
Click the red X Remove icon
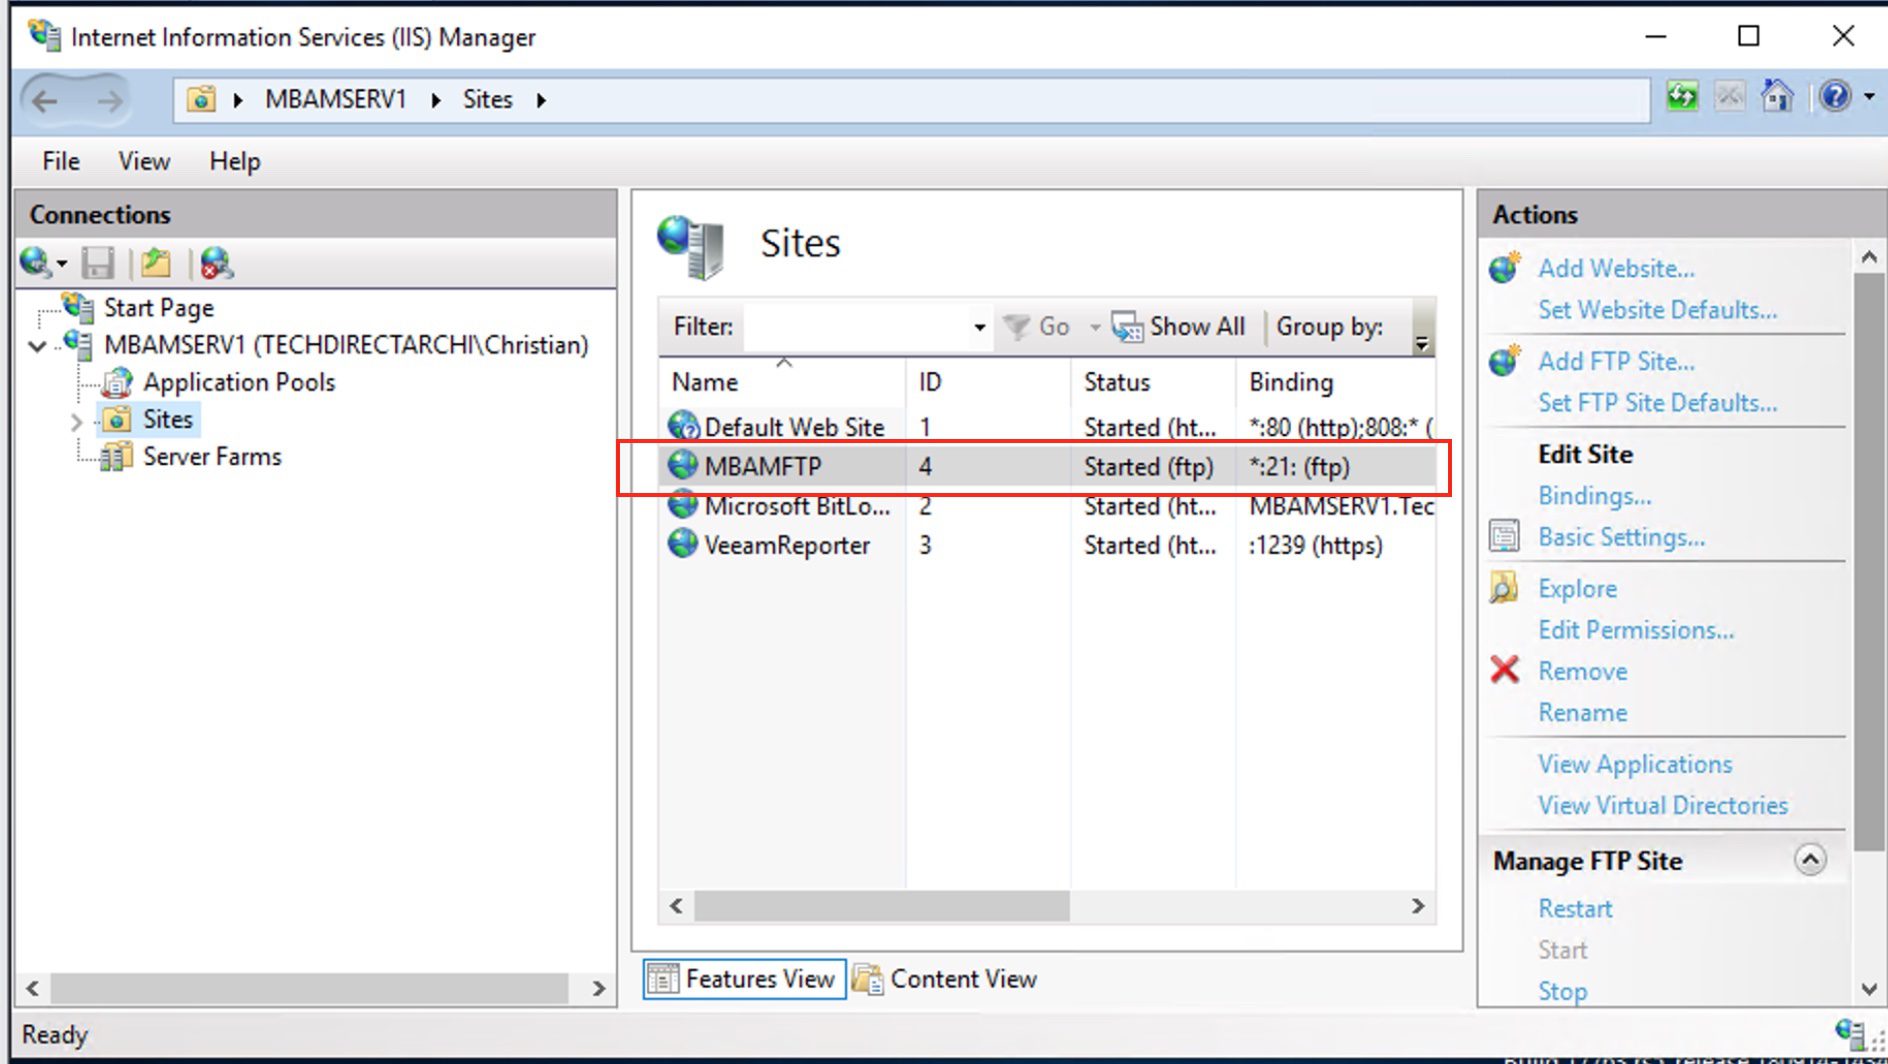point(1505,670)
